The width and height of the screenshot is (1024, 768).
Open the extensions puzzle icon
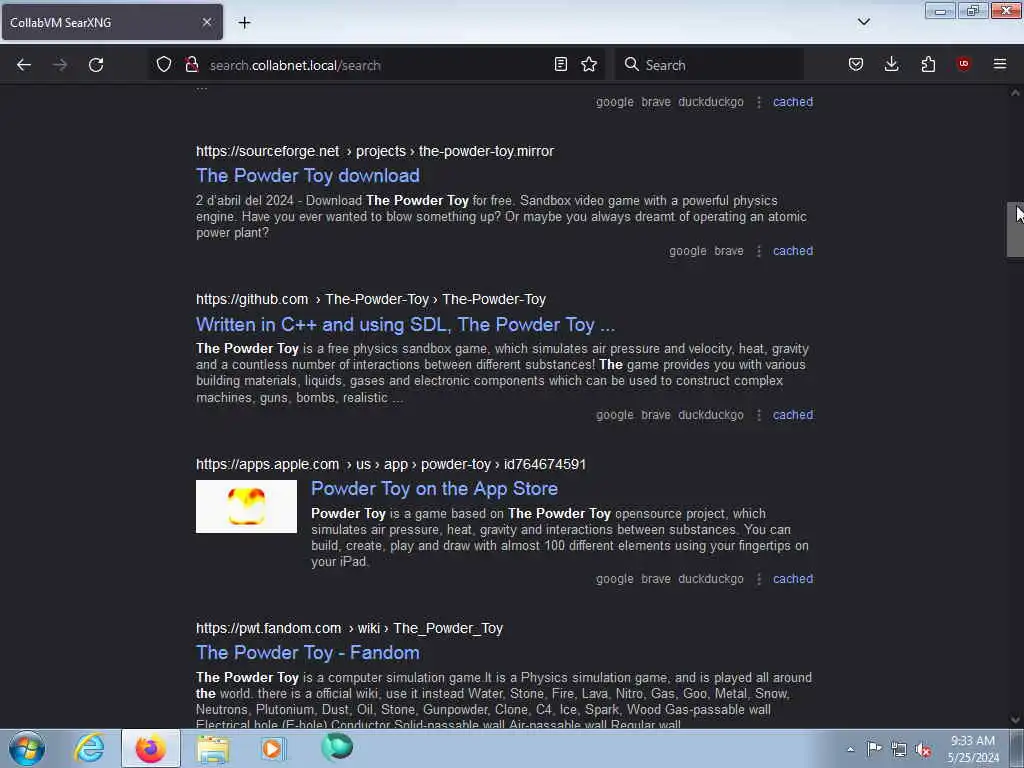928,65
